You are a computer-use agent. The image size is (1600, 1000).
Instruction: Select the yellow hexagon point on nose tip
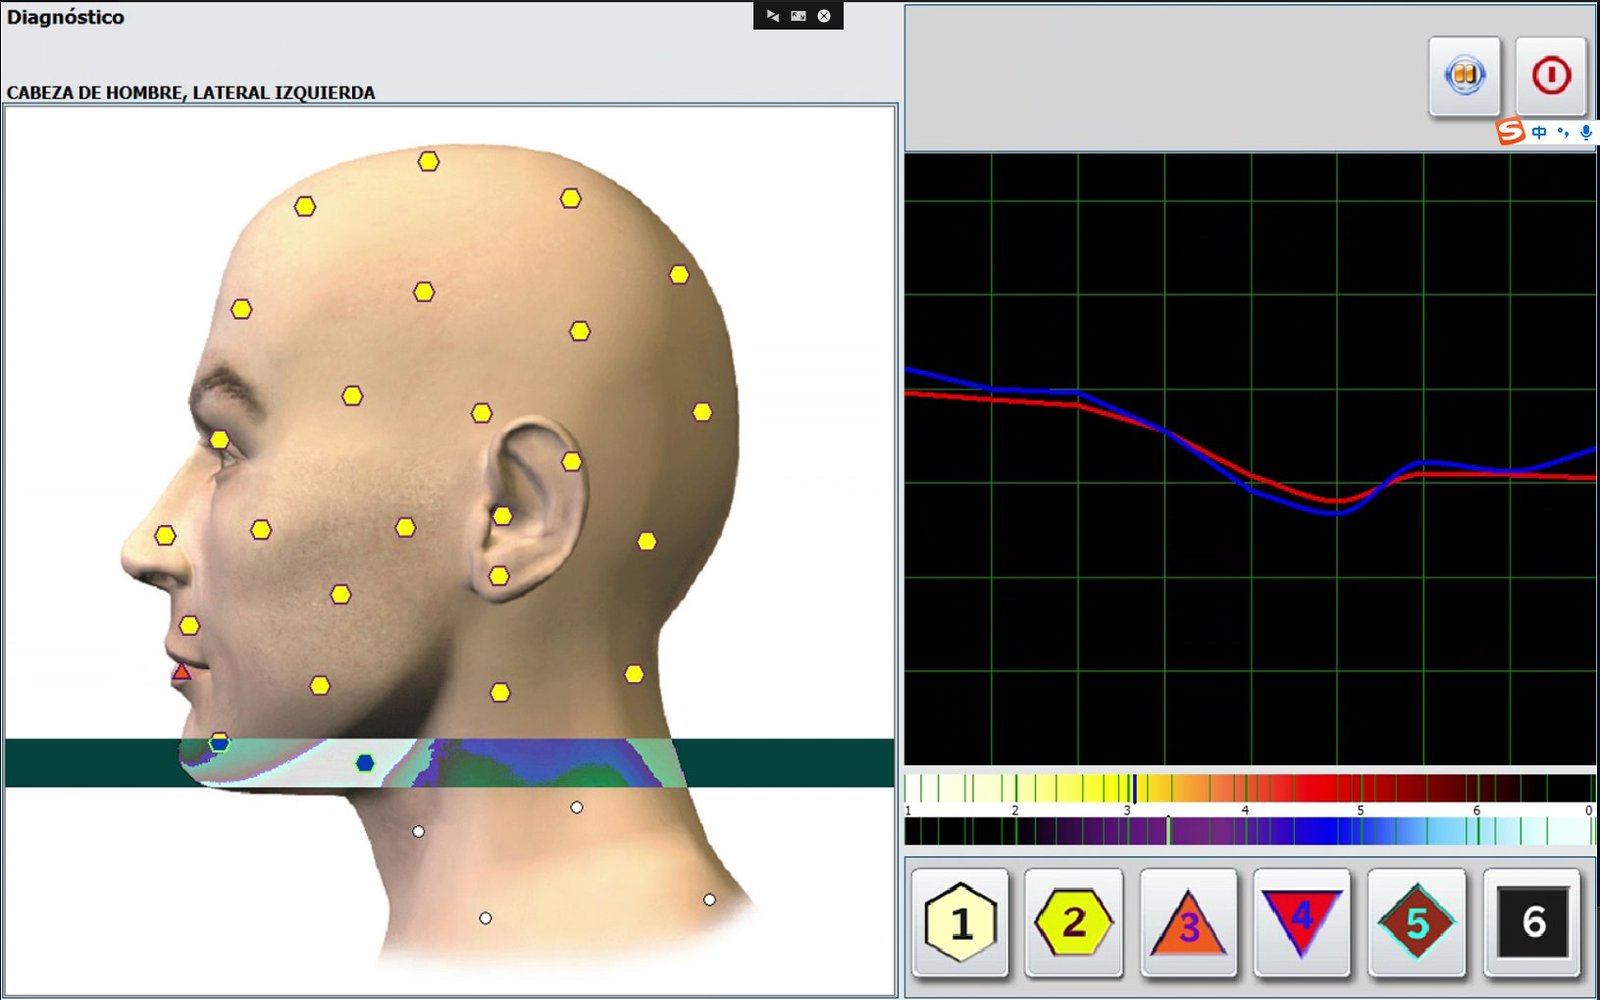165,536
